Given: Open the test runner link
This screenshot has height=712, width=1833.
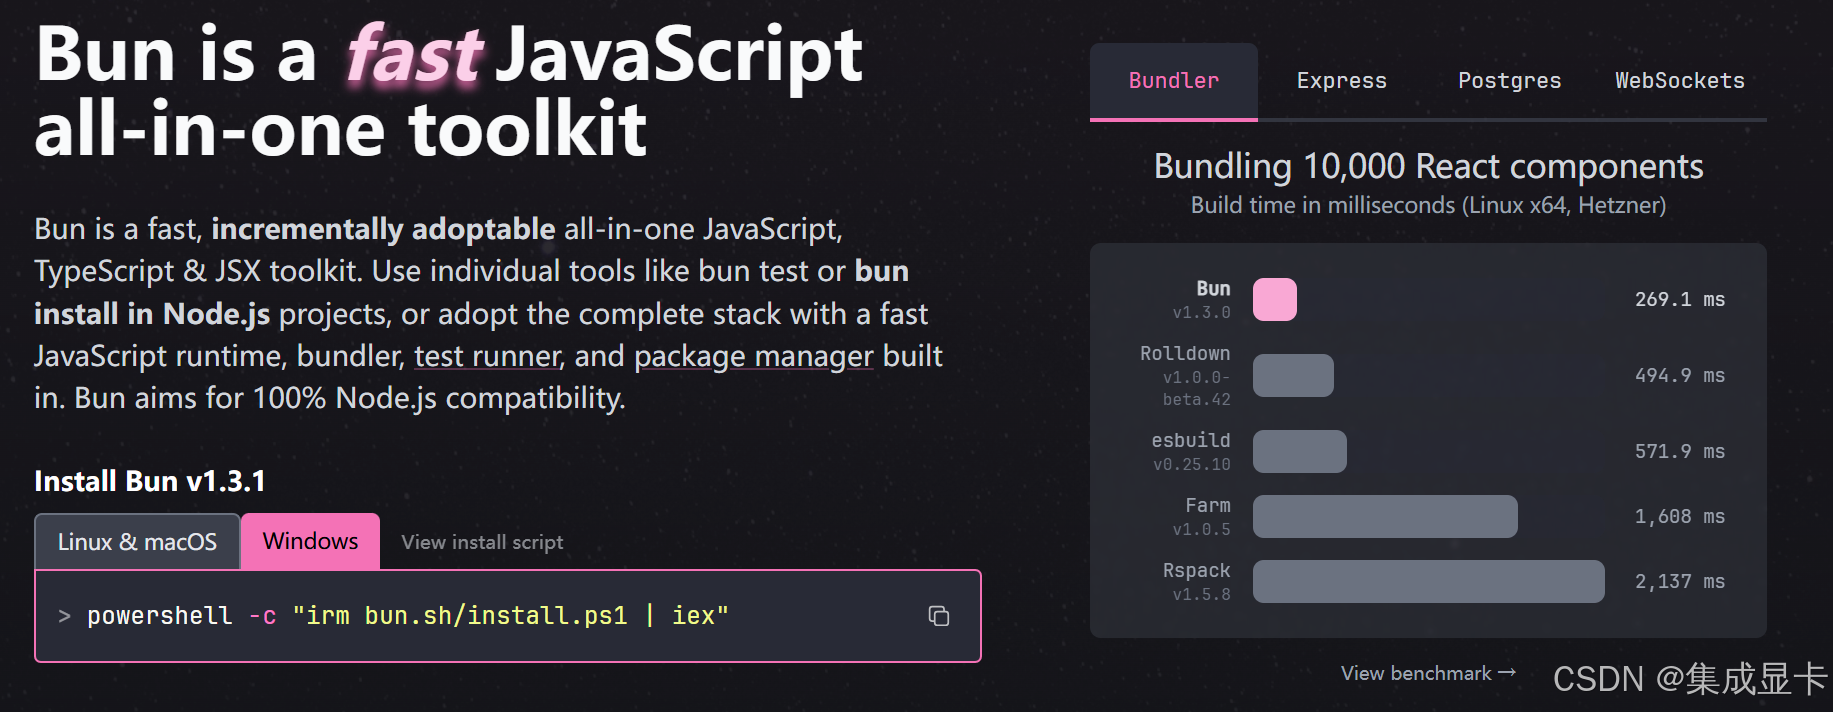Looking at the screenshot, I should tap(488, 356).
